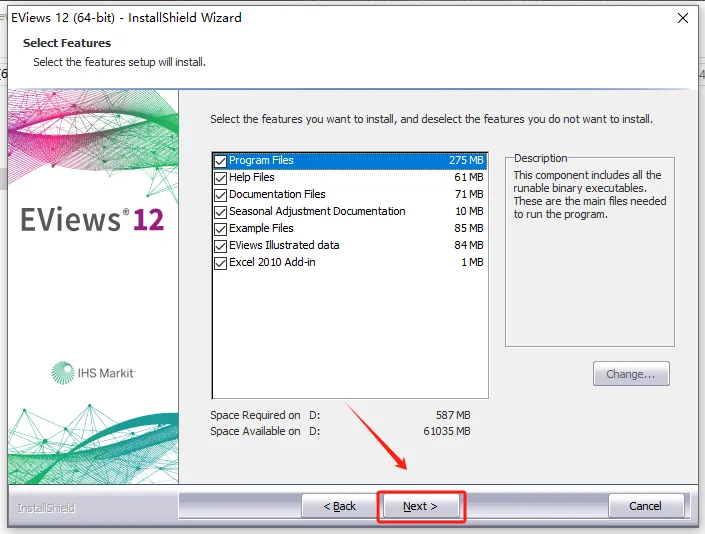Click the component description text
This screenshot has width=705, height=534.
[589, 194]
